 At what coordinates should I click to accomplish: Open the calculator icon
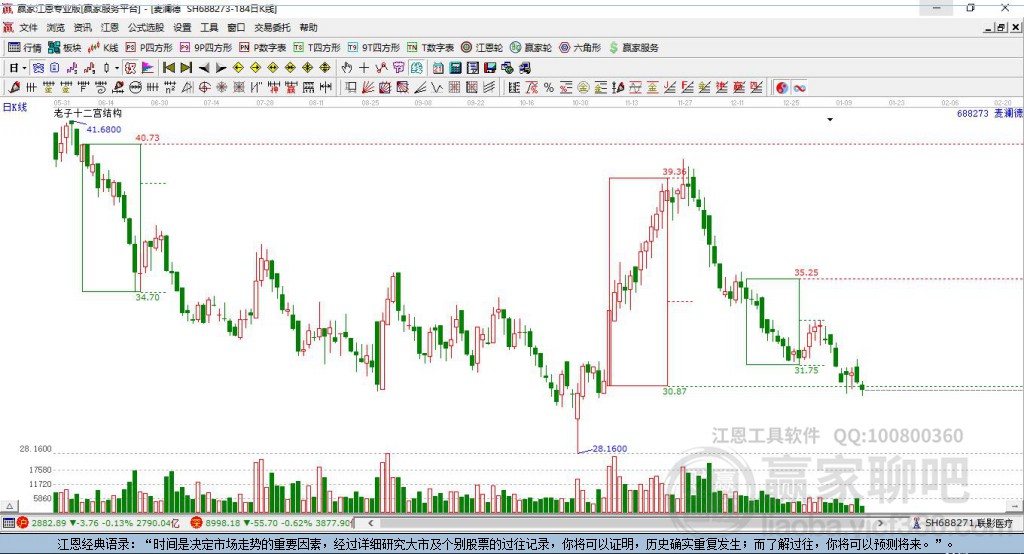coord(455,68)
